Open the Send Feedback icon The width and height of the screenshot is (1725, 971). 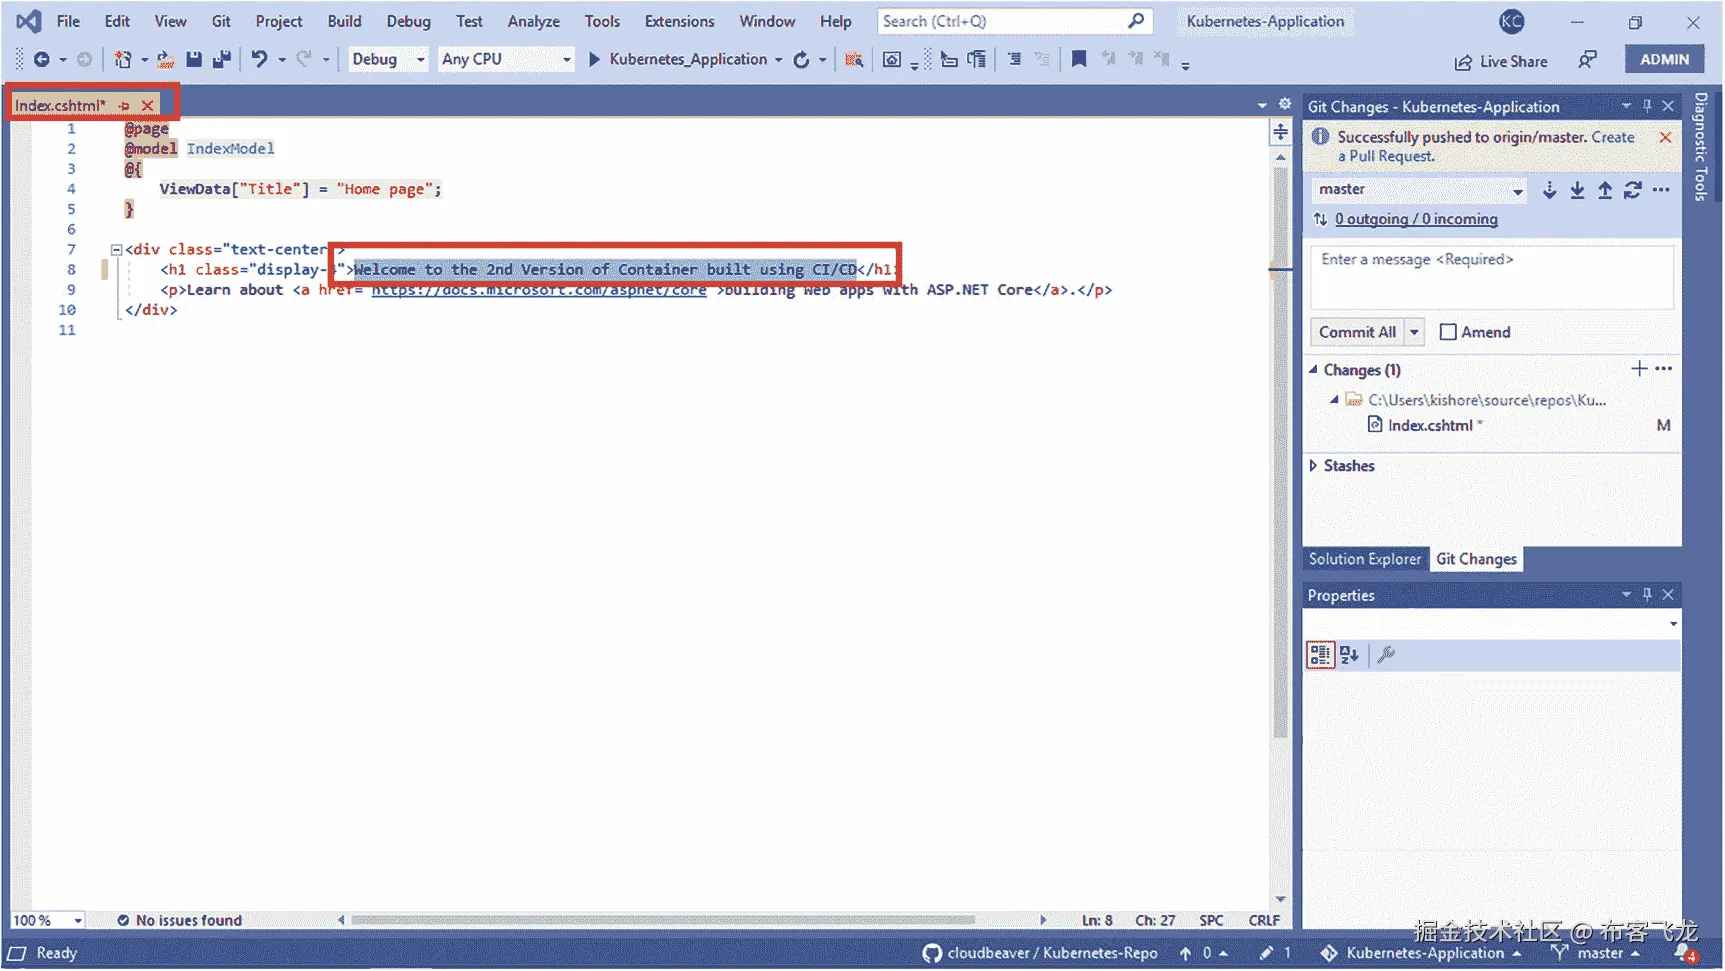(1587, 60)
